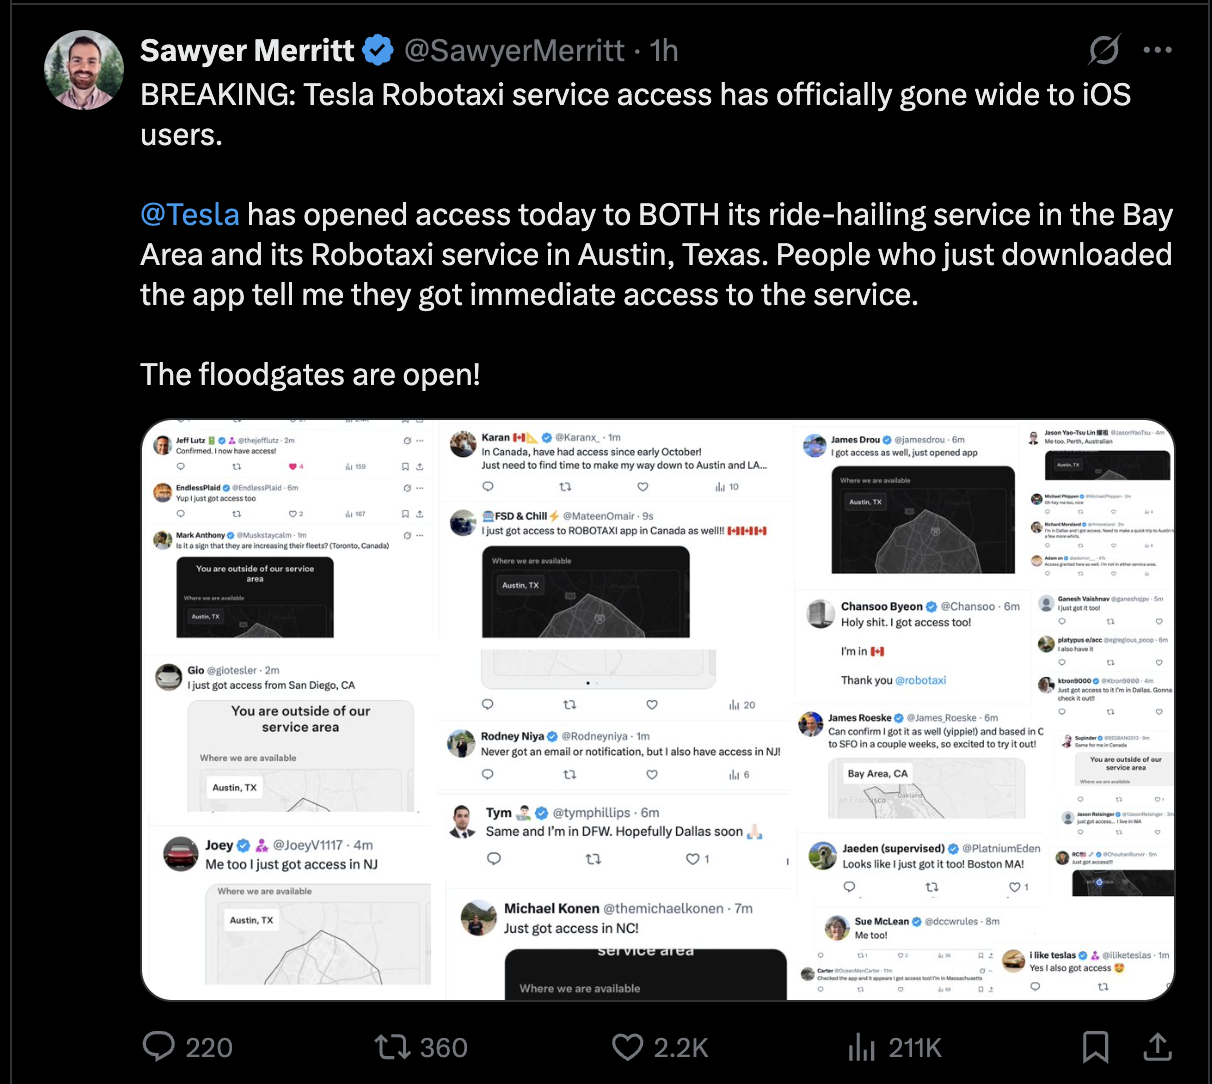Open the three-dot more options menu

[x=1157, y=50]
